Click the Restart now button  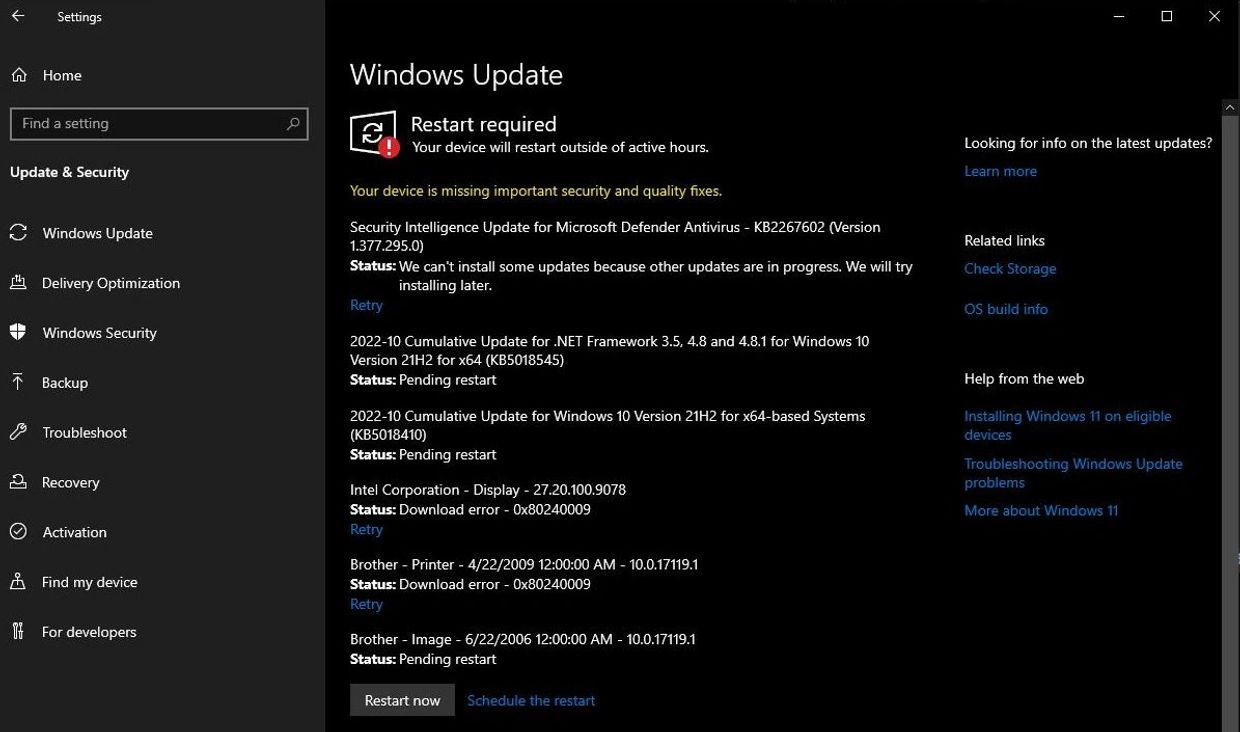click(x=402, y=700)
